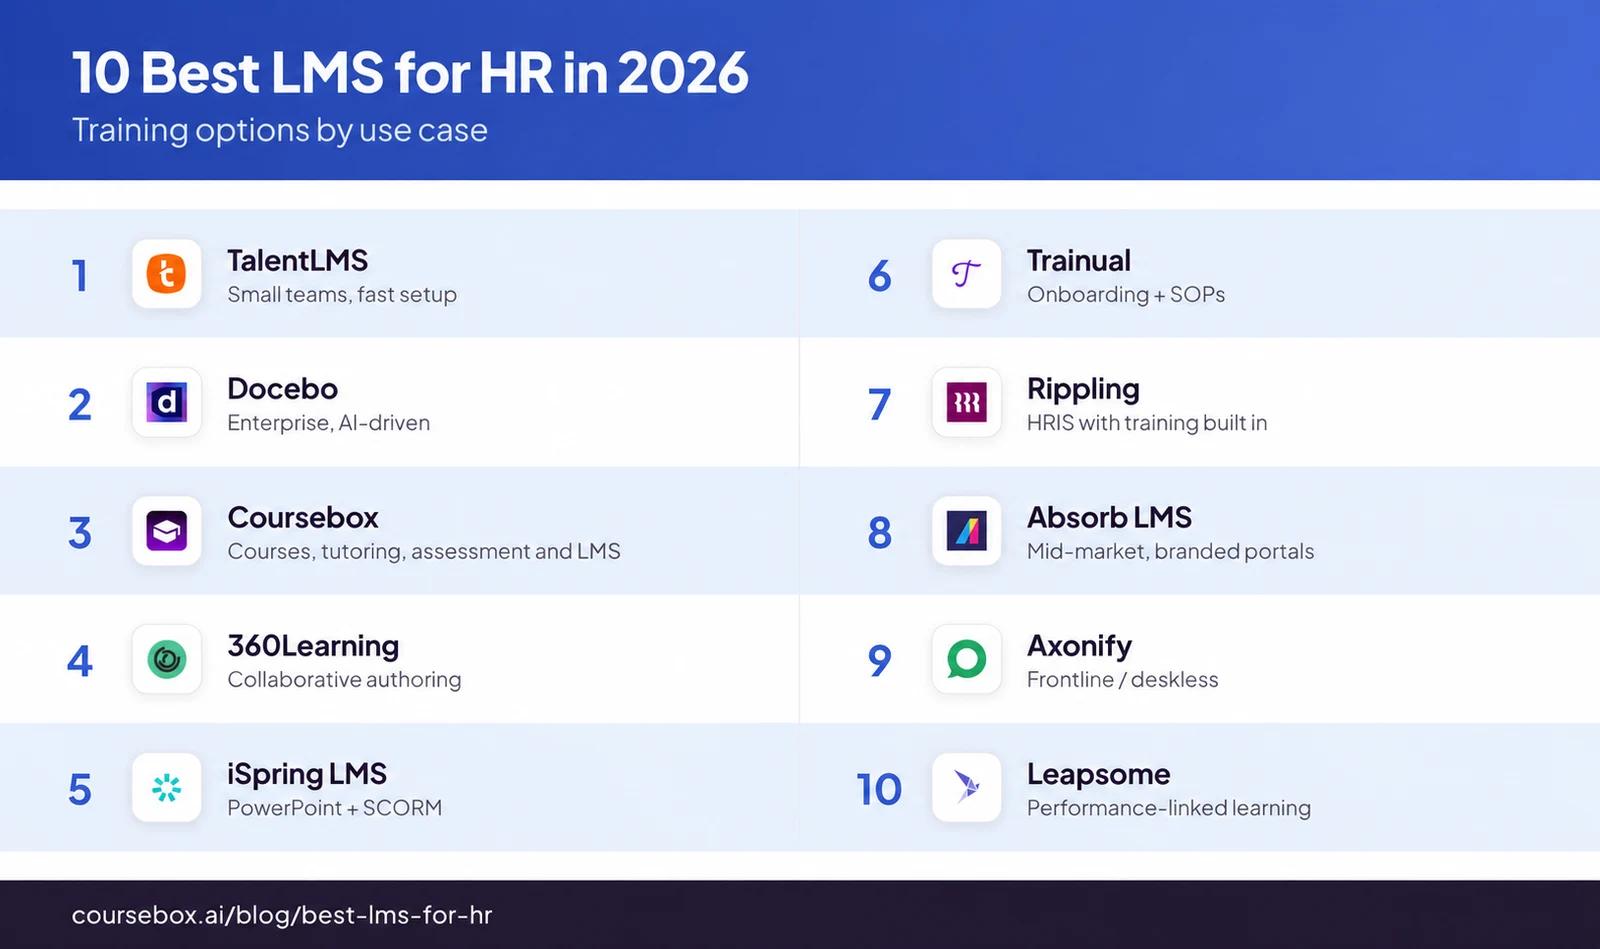Viewport: 1600px width, 949px height.
Task: Click the Rippling maroon logo icon
Action: 967,402
